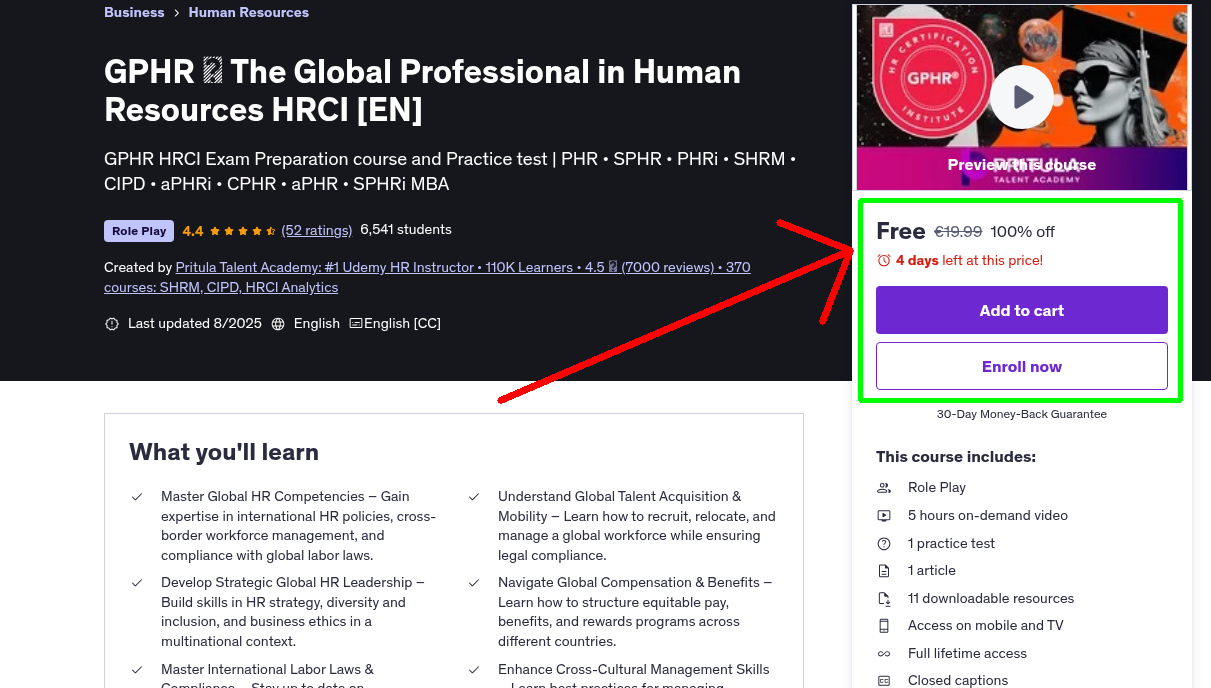Click the GPHR HRCI Exam Preparation subtitle
The height and width of the screenshot is (688, 1211).
tap(450, 171)
